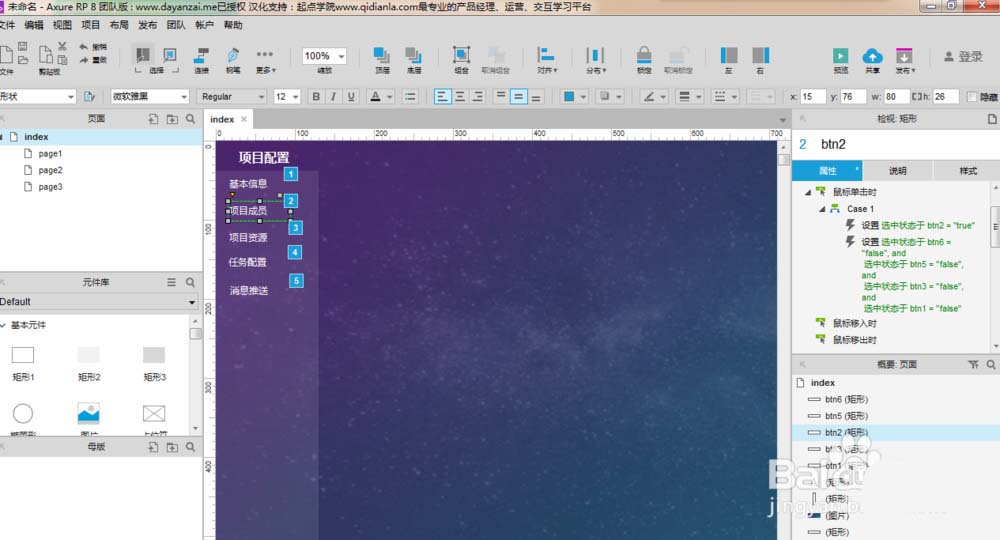This screenshot has width=1000, height=540.
Task: Select the contained selection mode tool
Action: click(x=170, y=55)
